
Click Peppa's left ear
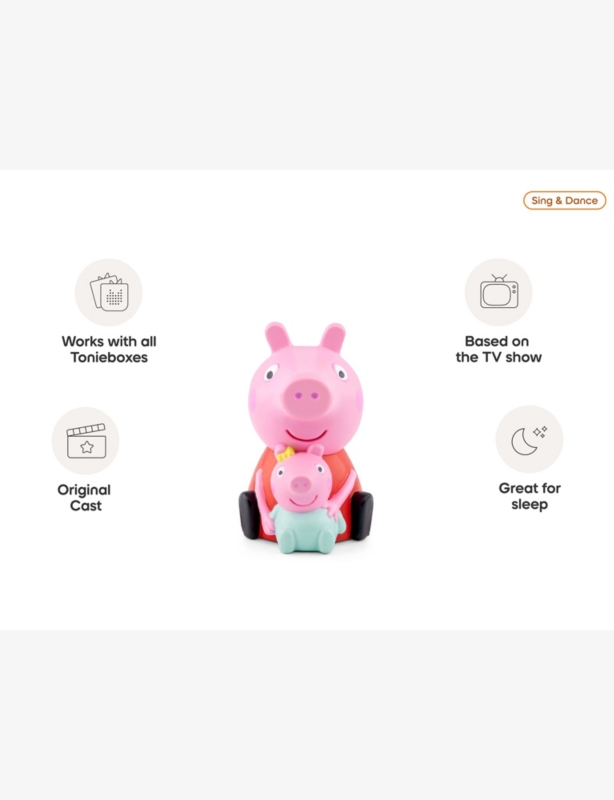click(278, 337)
